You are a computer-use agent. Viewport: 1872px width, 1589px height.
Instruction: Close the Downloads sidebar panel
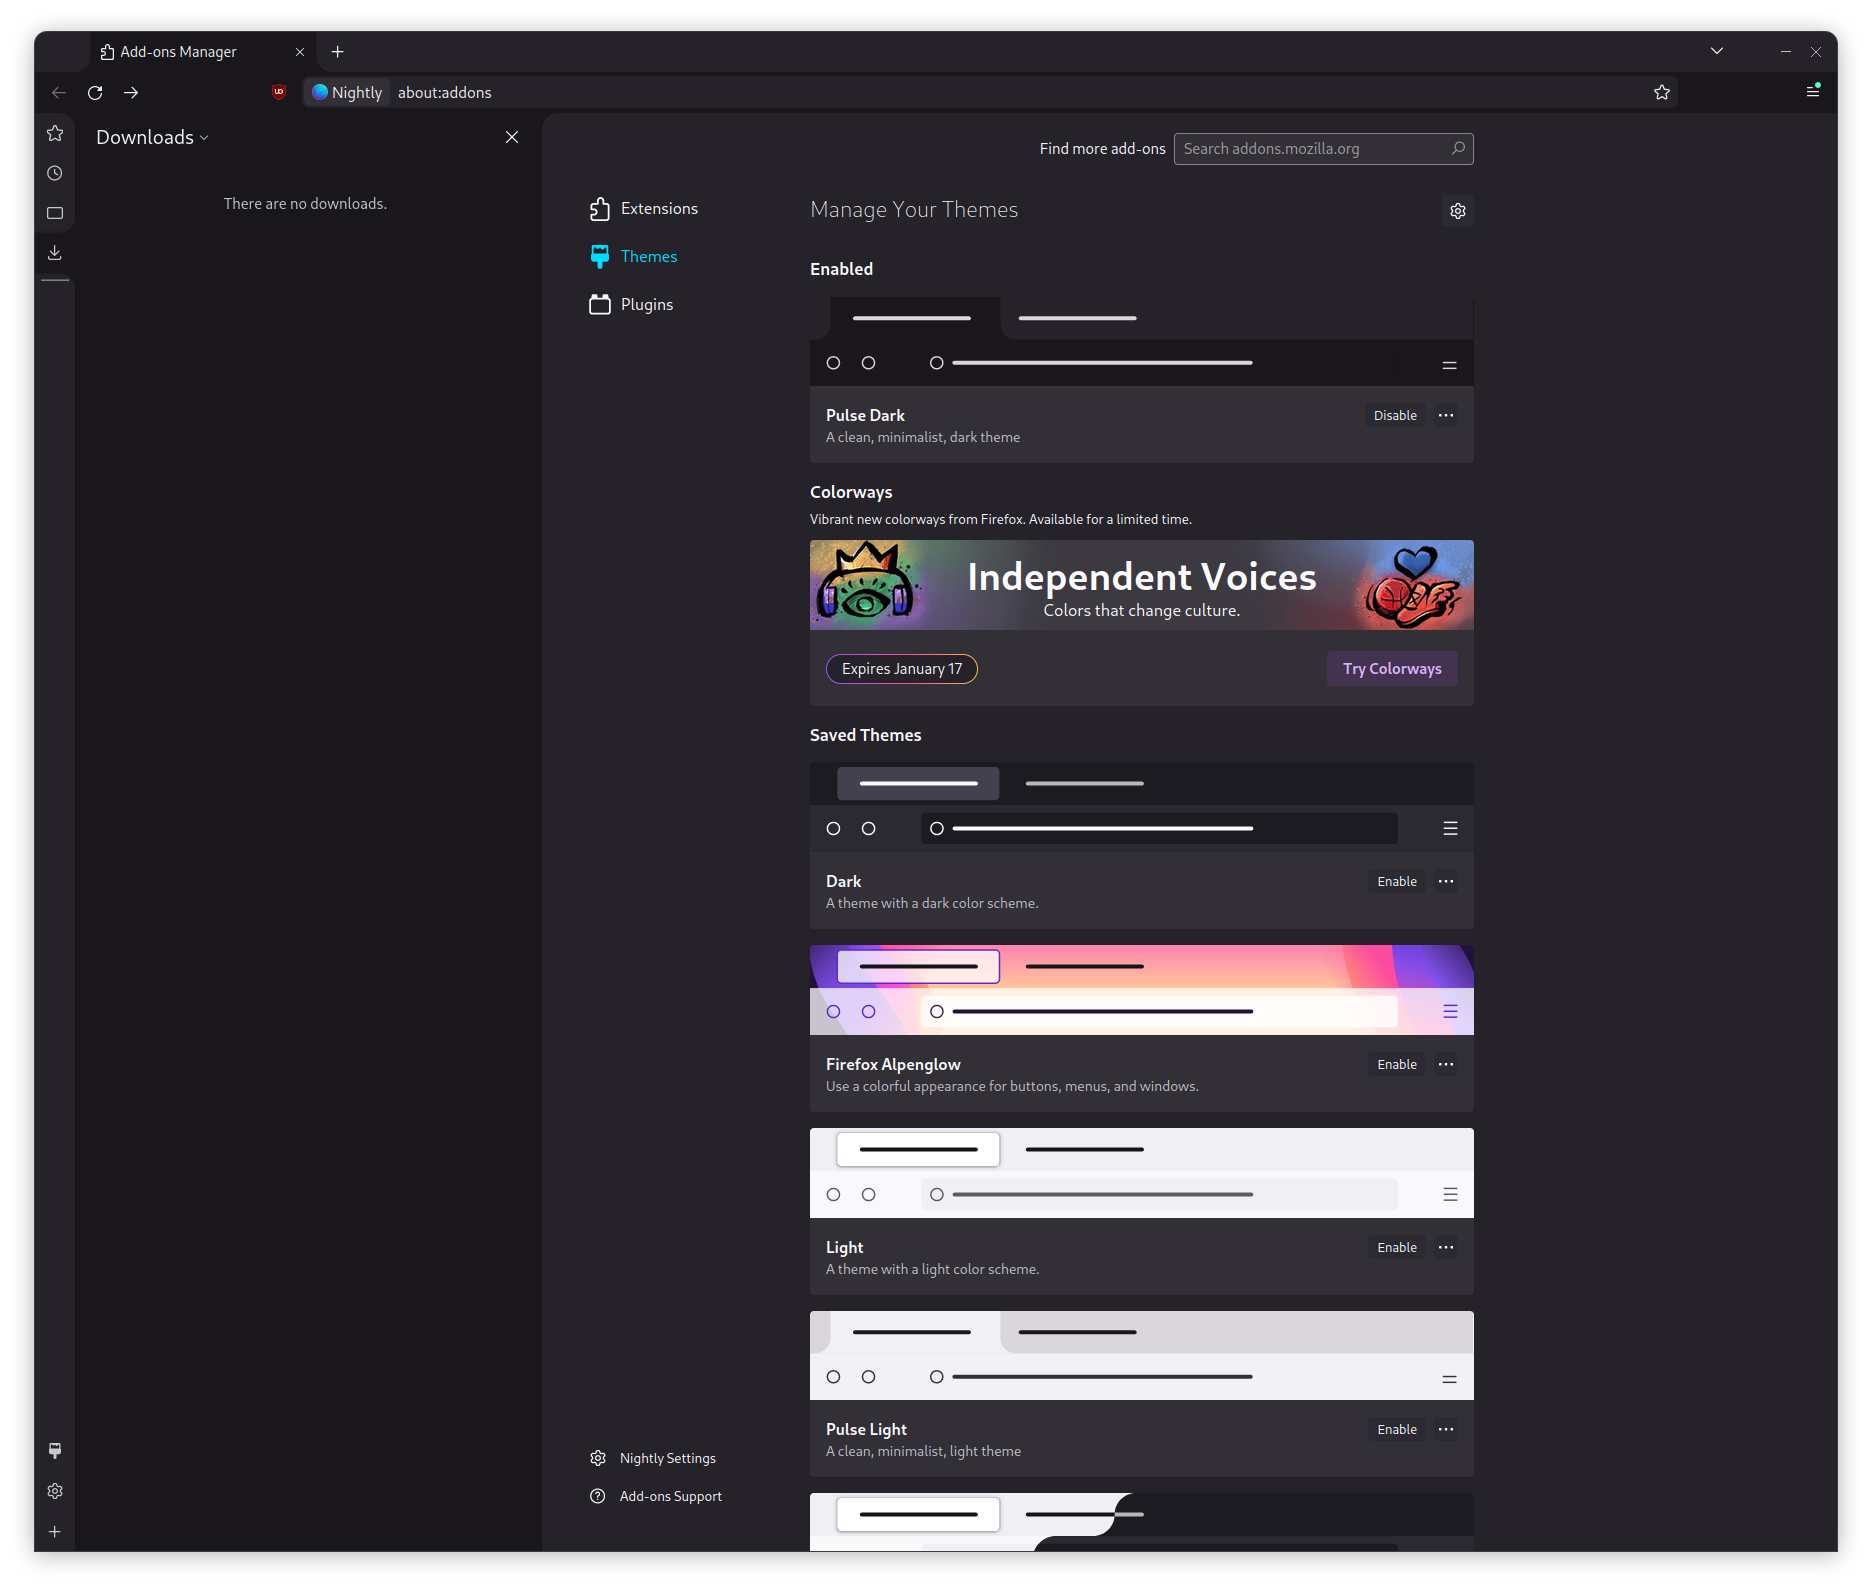[x=512, y=137]
